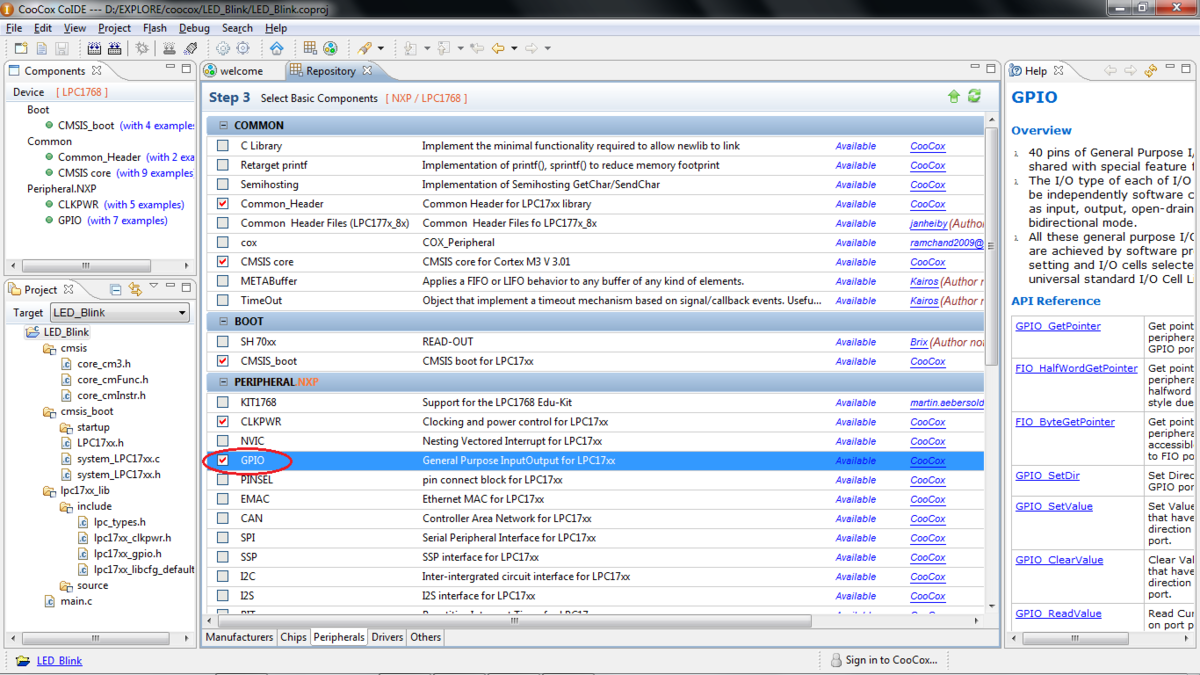Uncheck the CLKPWR checkbox

click(223, 422)
